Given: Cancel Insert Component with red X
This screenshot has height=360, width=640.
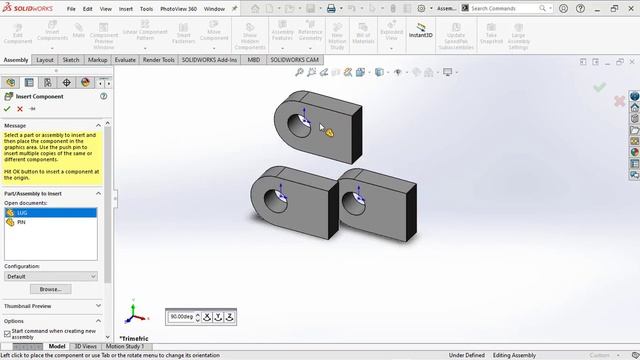Looking at the screenshot, I should [20, 109].
